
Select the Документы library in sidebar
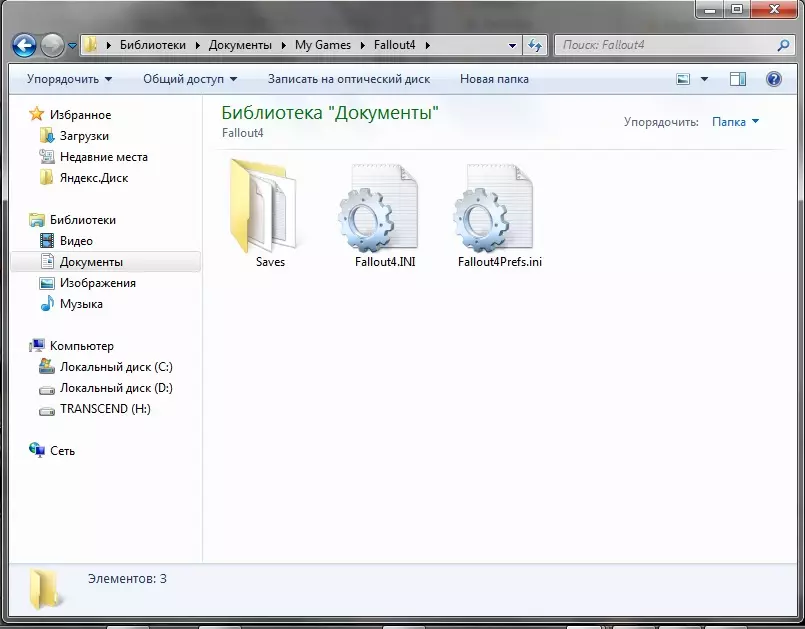105,262
